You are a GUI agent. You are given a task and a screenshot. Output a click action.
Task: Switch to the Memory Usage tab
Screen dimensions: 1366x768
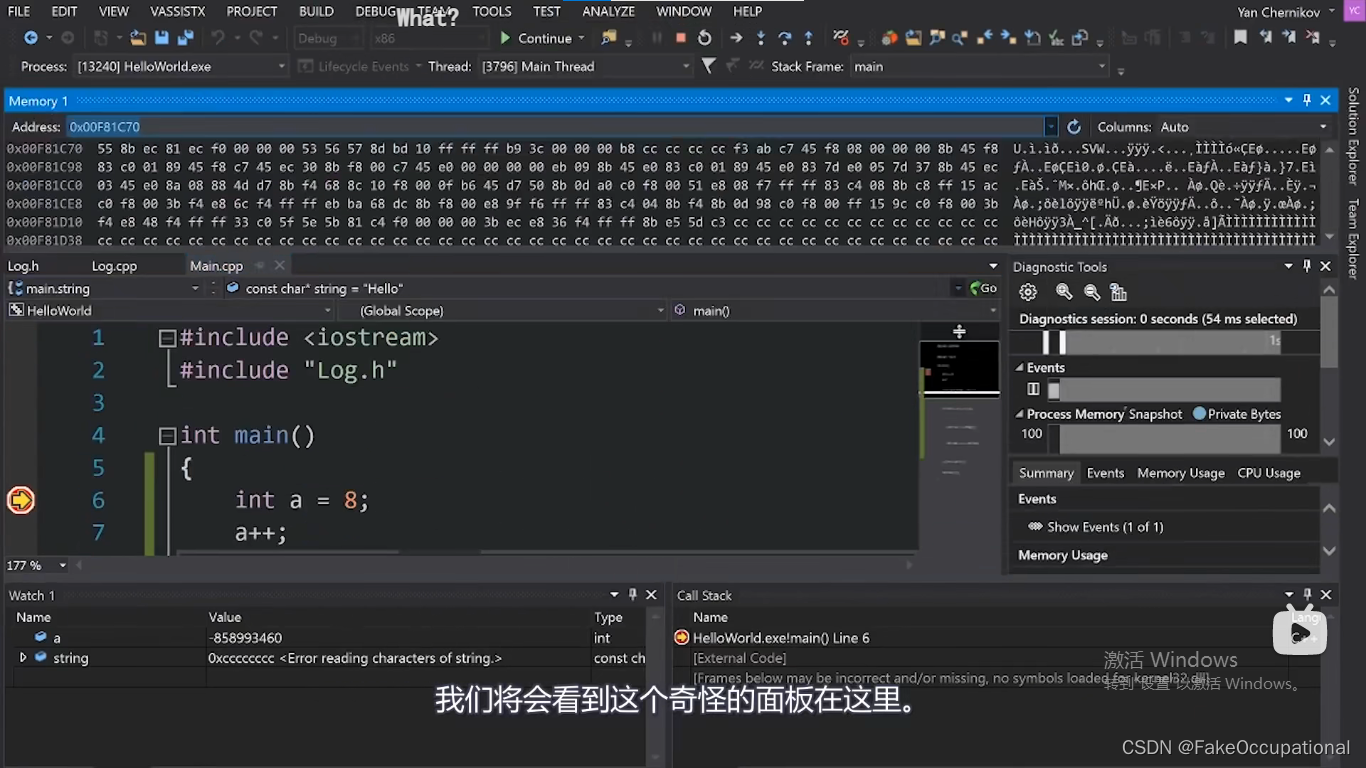coord(1180,473)
